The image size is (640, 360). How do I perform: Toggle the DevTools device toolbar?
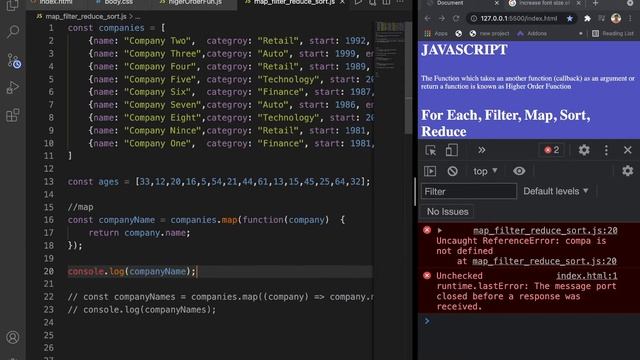pyautogui.click(x=451, y=150)
